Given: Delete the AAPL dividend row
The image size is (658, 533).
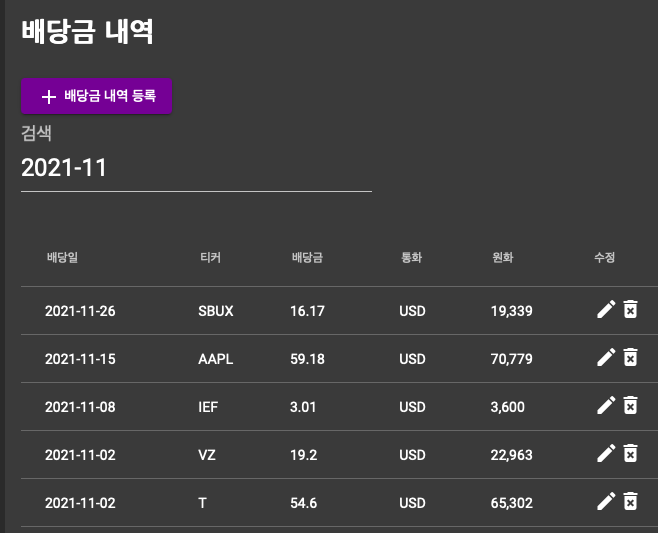Looking at the screenshot, I should [630, 357].
